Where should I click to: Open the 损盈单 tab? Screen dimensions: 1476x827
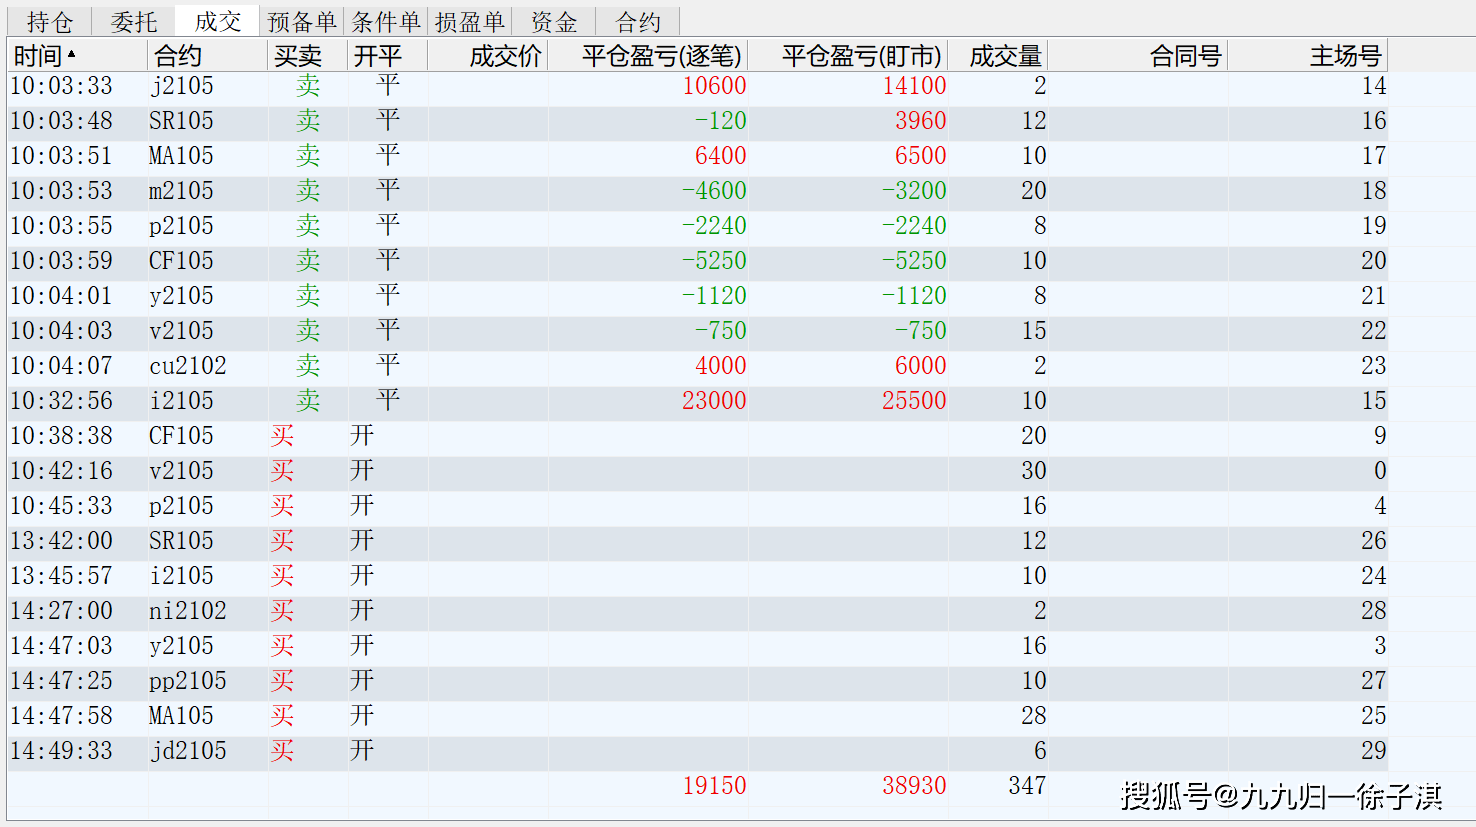(470, 22)
